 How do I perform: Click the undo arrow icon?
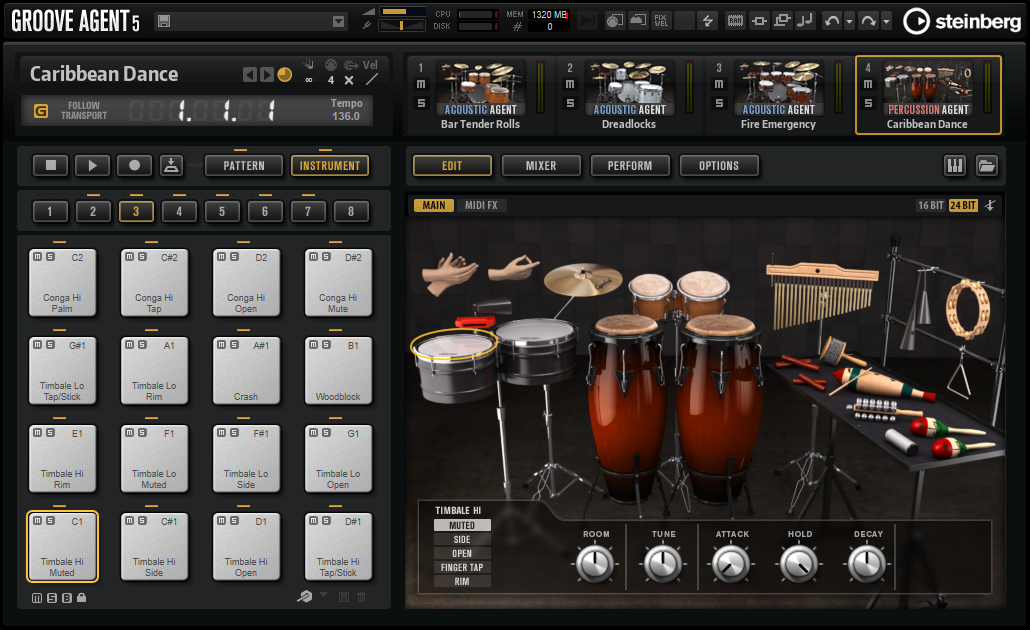(x=832, y=21)
